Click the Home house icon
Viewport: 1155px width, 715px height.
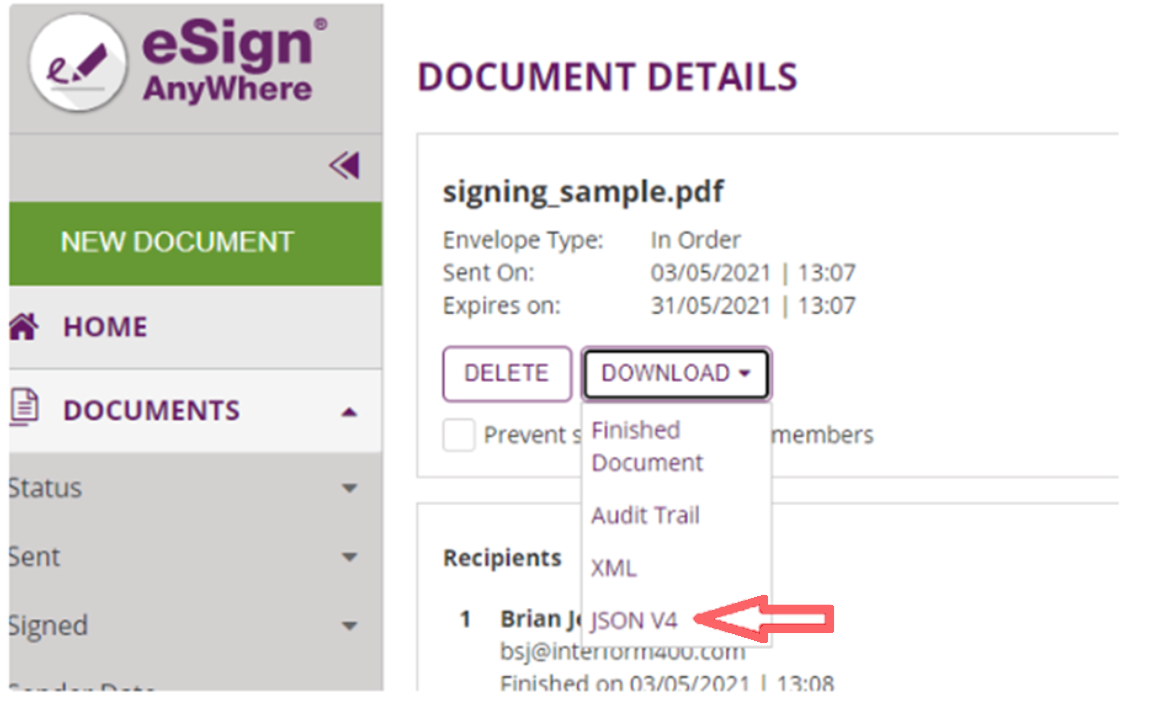[x=24, y=326]
